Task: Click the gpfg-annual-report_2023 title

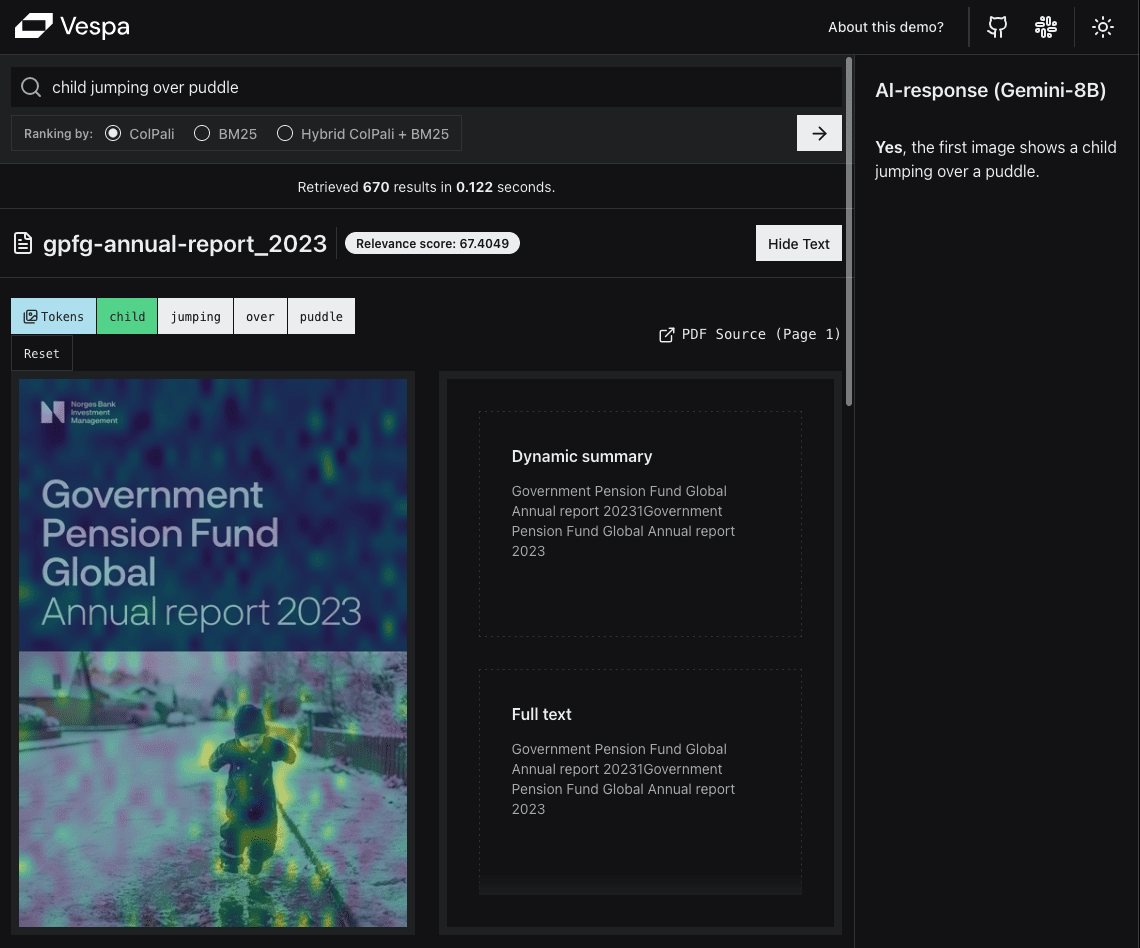Action: tap(185, 244)
